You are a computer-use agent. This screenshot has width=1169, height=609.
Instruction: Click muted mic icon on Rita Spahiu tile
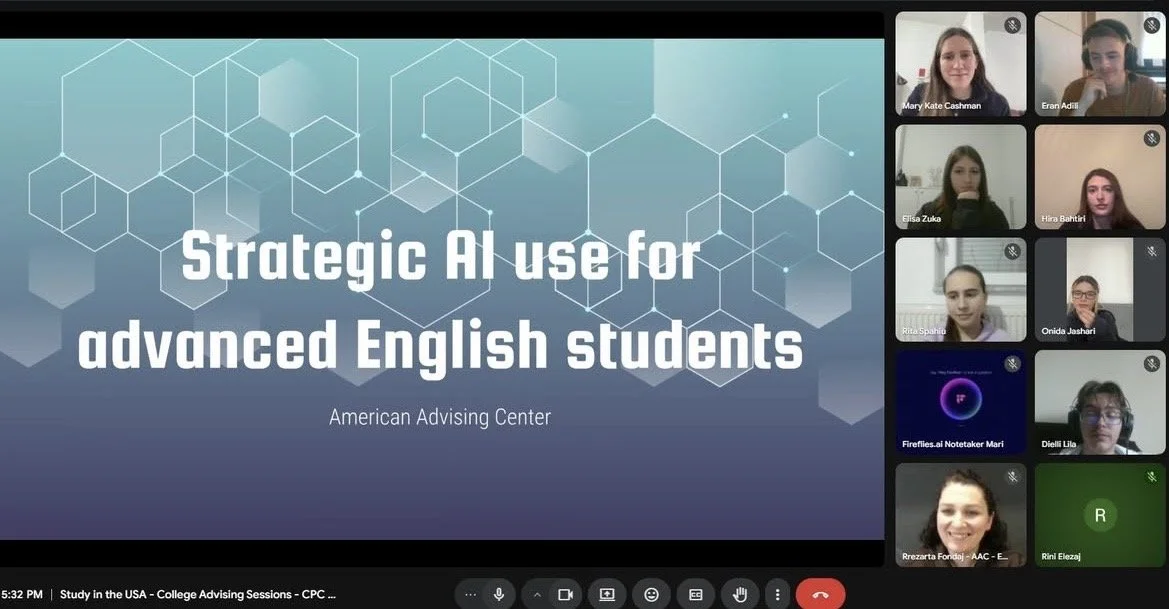coord(1012,251)
